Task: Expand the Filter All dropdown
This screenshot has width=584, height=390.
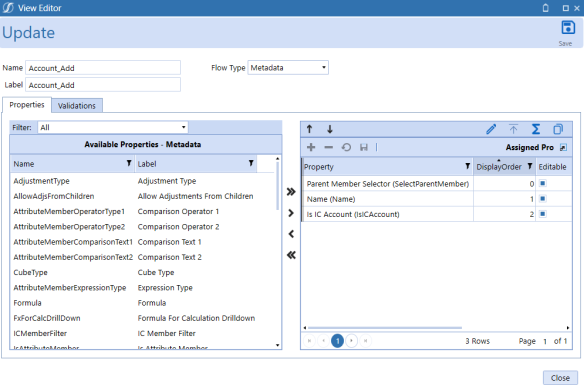Action: point(113,127)
